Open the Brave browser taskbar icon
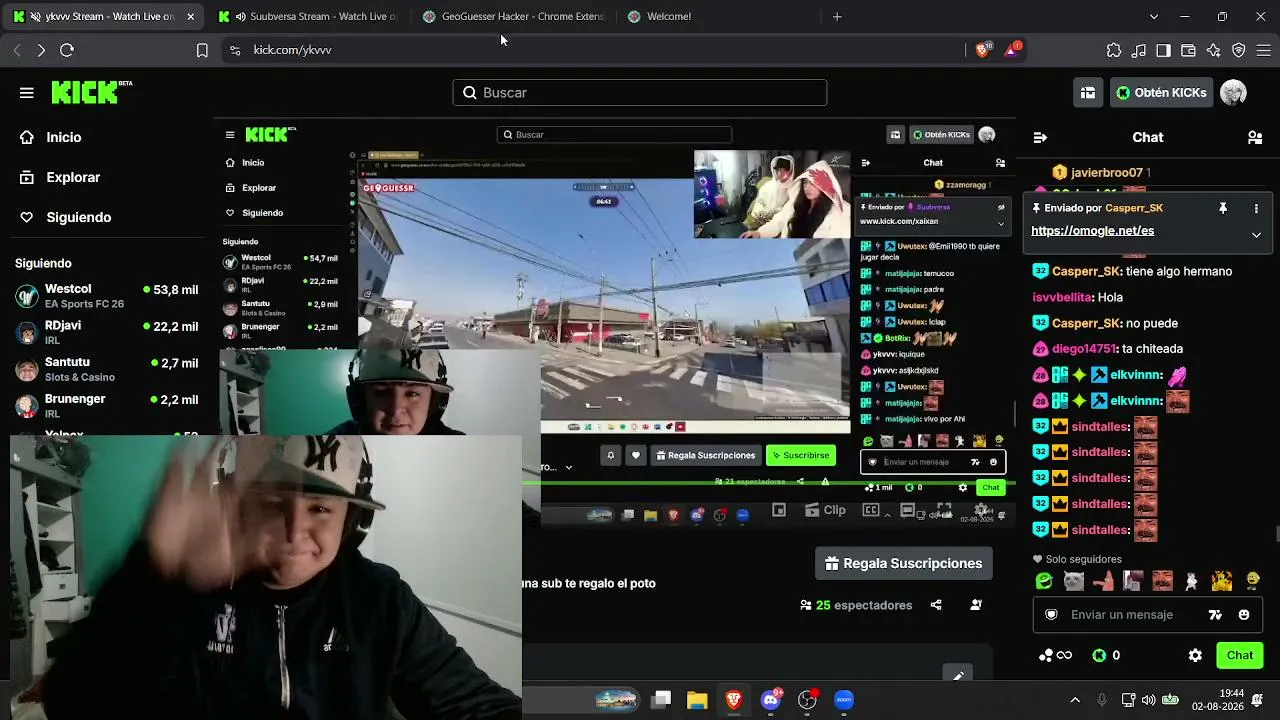 click(734, 700)
